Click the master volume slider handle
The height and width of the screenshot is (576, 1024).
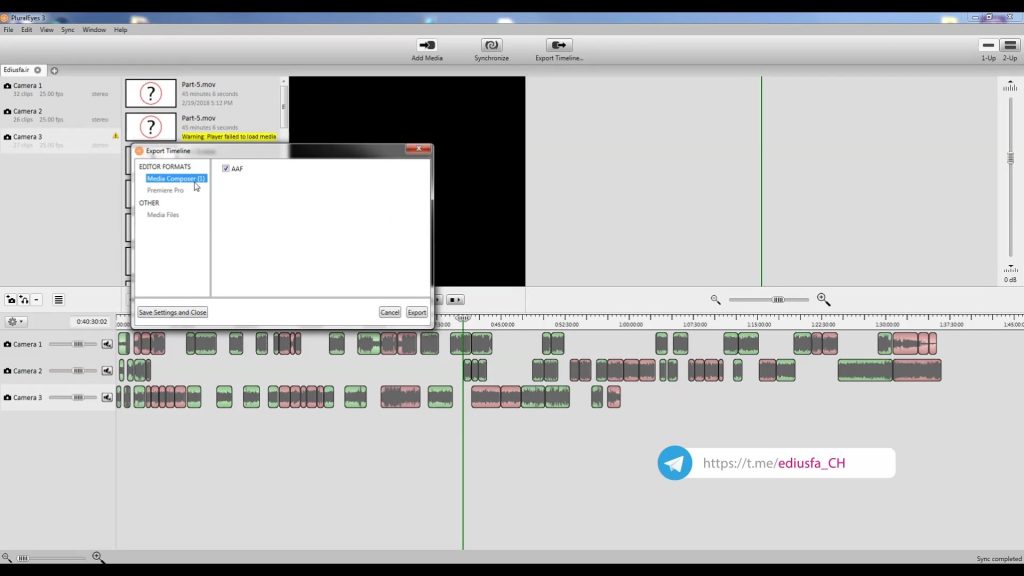point(1010,158)
